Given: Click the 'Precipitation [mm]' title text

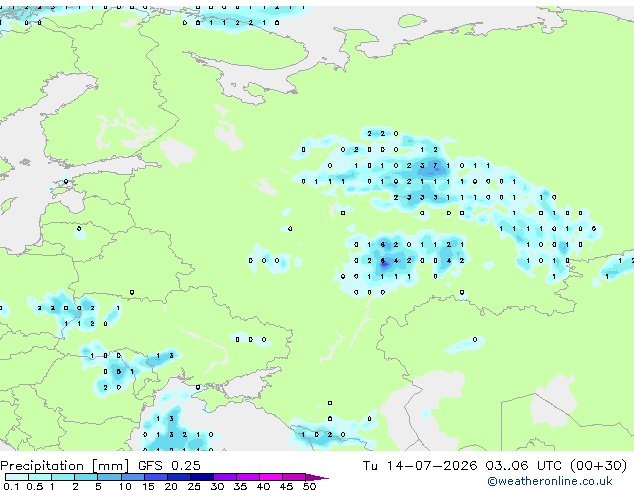Looking at the screenshot, I should pyautogui.click(x=65, y=466).
